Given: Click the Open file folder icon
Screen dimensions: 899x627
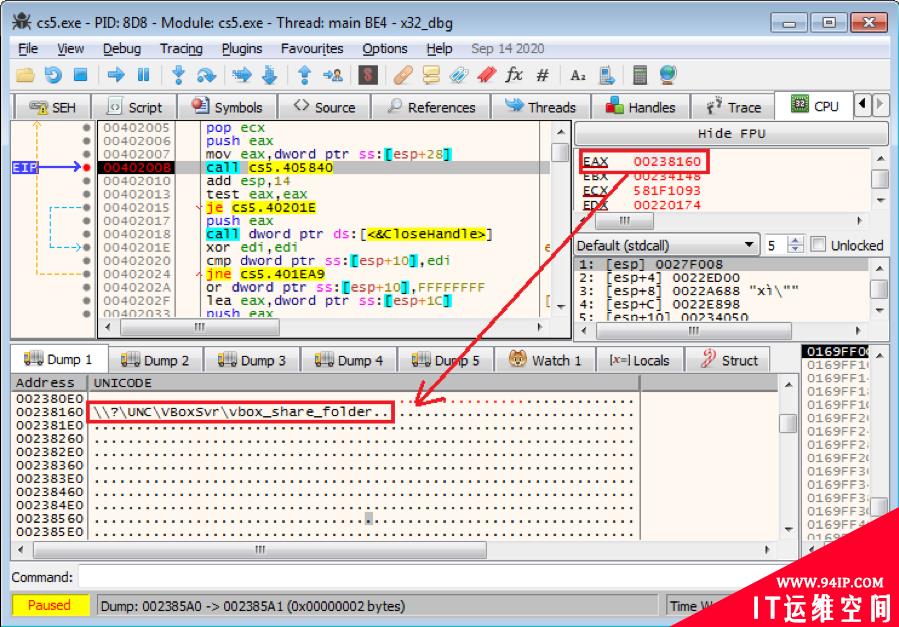Looking at the screenshot, I should pyautogui.click(x=25, y=75).
